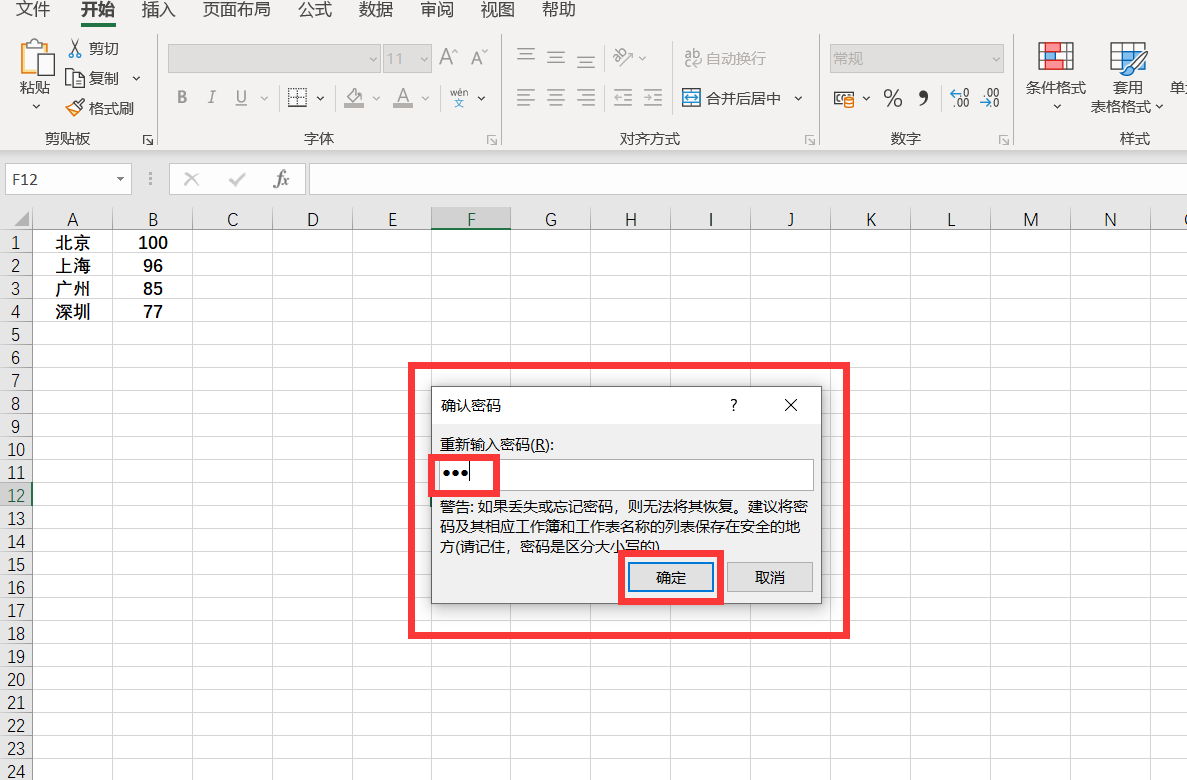The image size is (1187, 780).
Task: Click the Copy (复制) icon
Action: tap(75, 78)
